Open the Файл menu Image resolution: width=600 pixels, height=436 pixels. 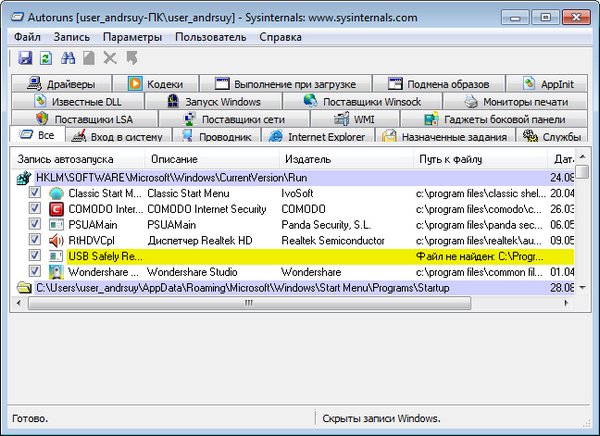(28, 37)
